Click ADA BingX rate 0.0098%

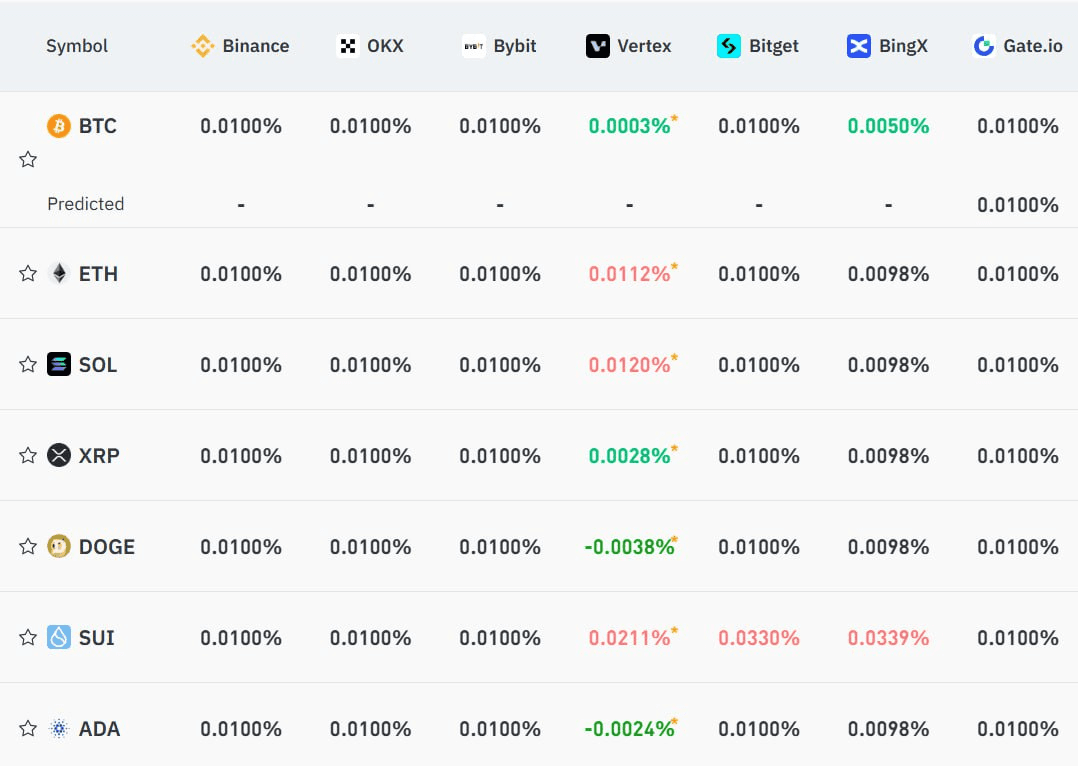pyautogui.click(x=888, y=728)
